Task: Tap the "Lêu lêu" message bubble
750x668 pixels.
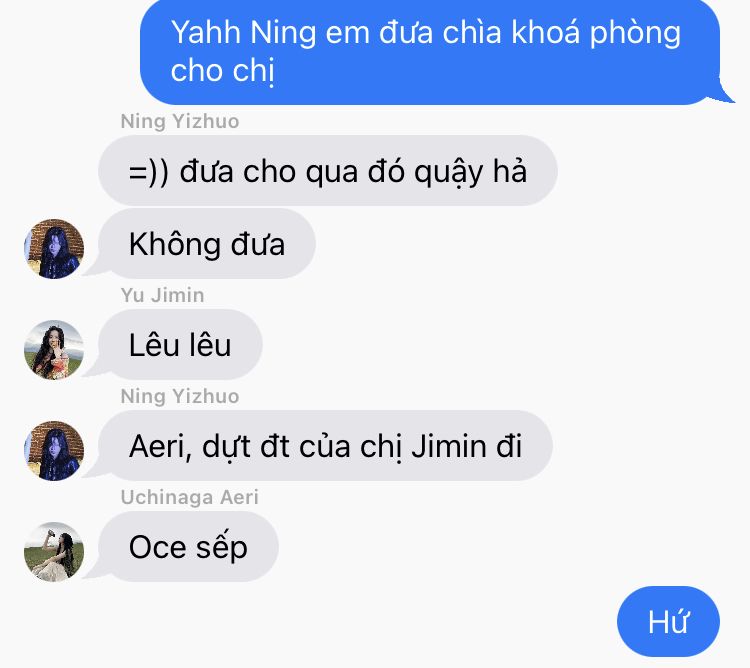Action: click(180, 344)
